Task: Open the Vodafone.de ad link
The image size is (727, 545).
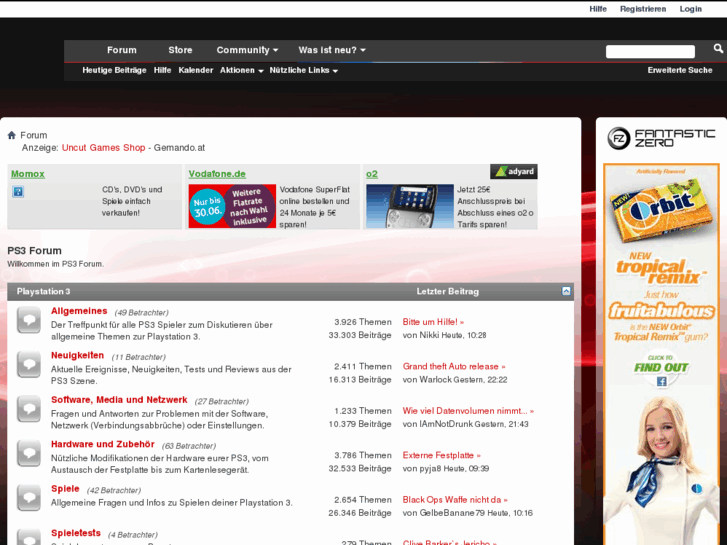Action: click(x=217, y=174)
